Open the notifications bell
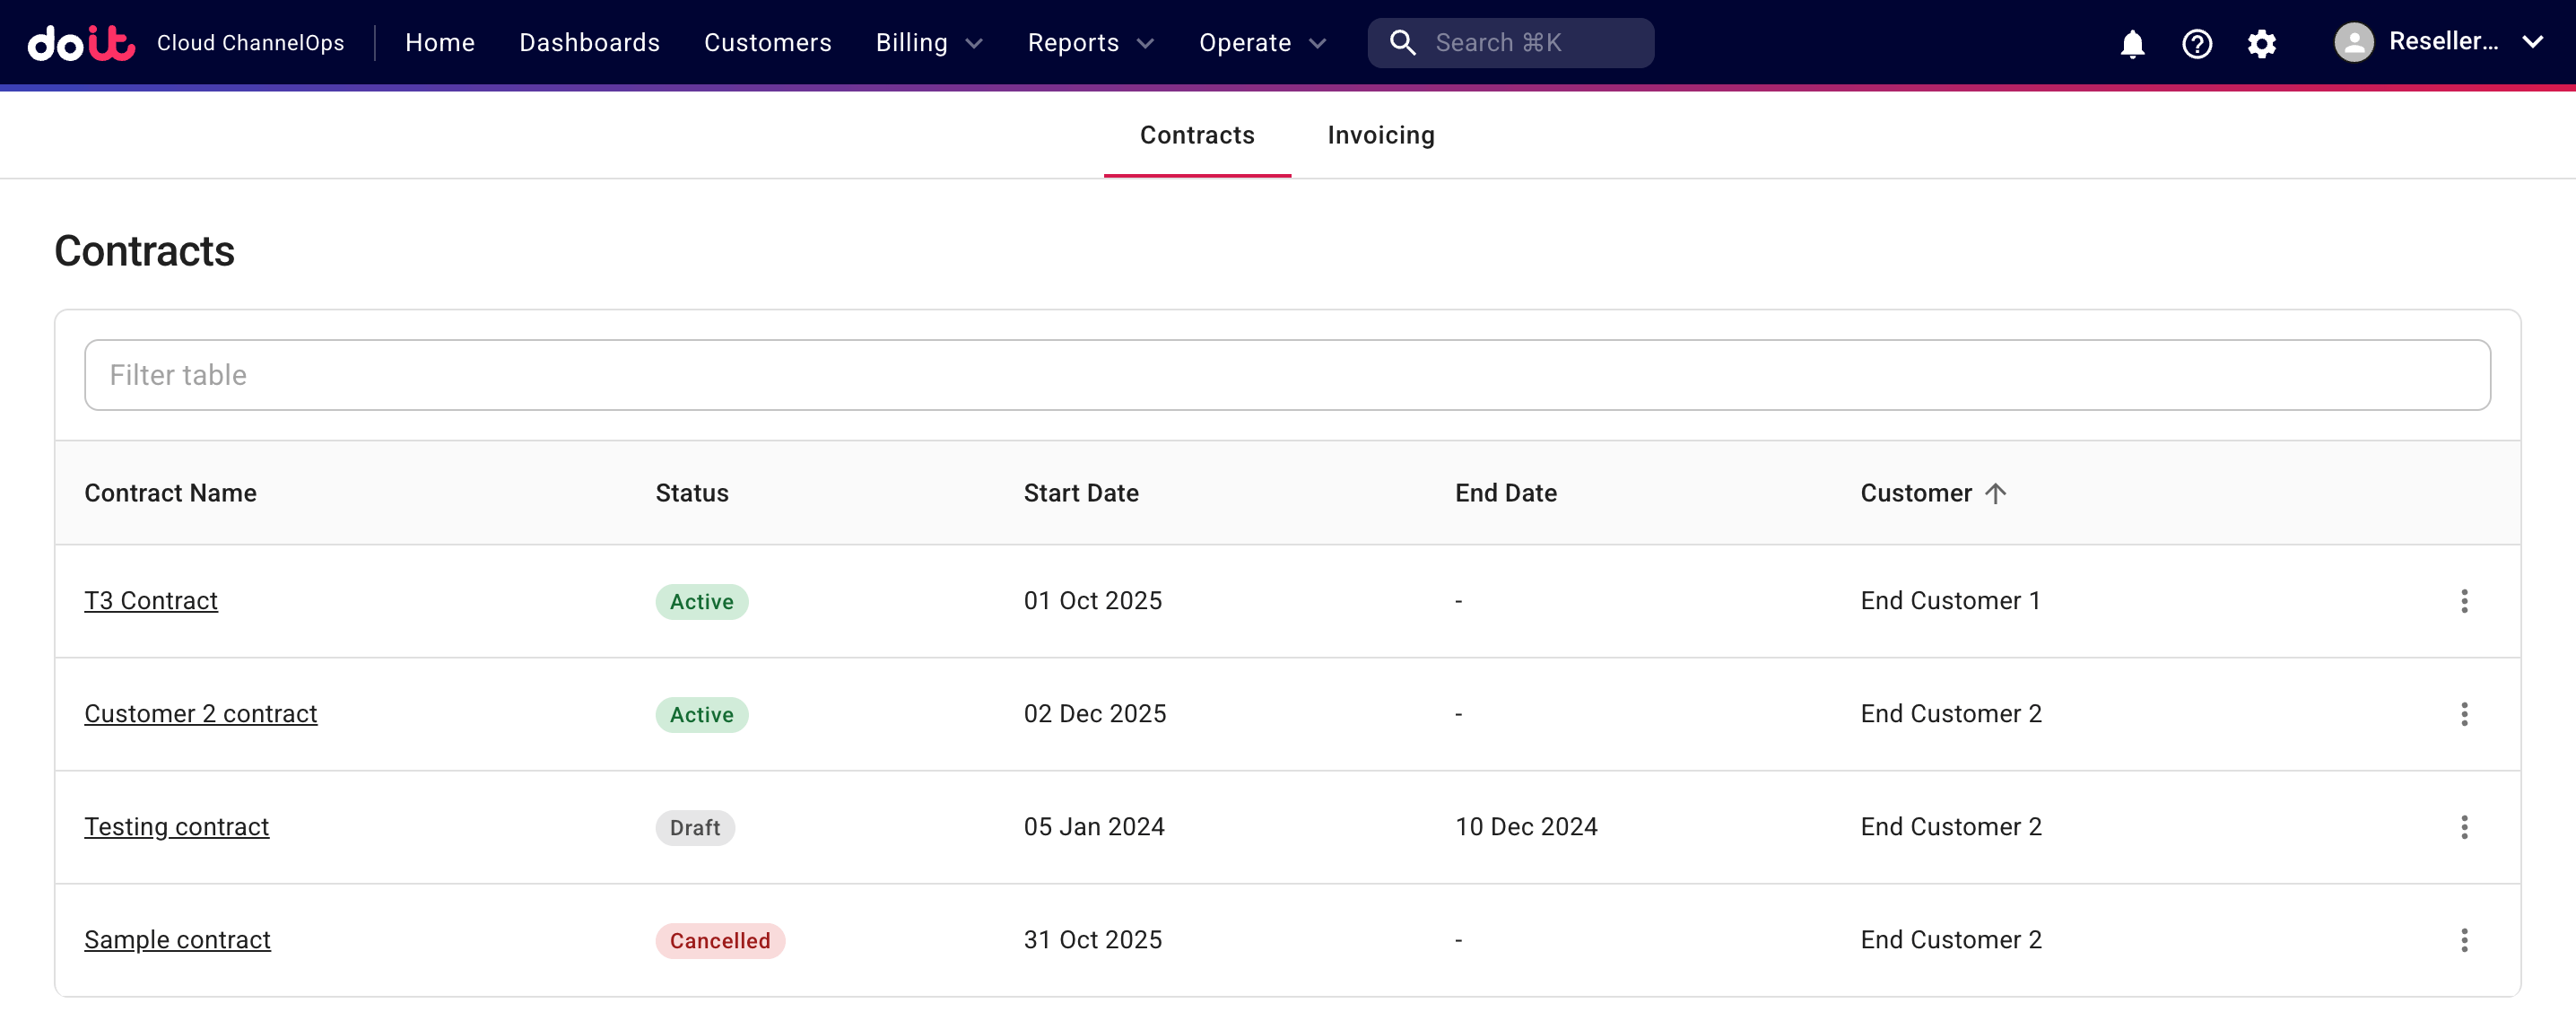The height and width of the screenshot is (1012, 2576). 2132,43
